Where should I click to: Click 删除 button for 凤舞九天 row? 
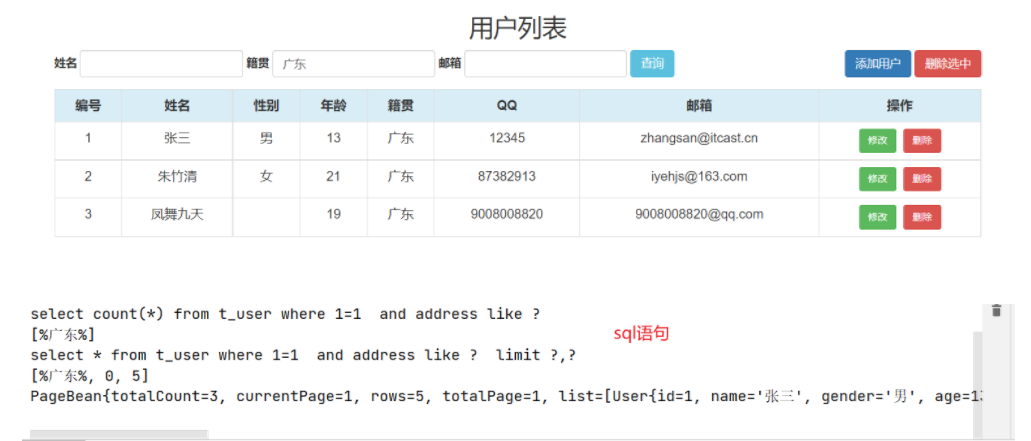point(922,217)
